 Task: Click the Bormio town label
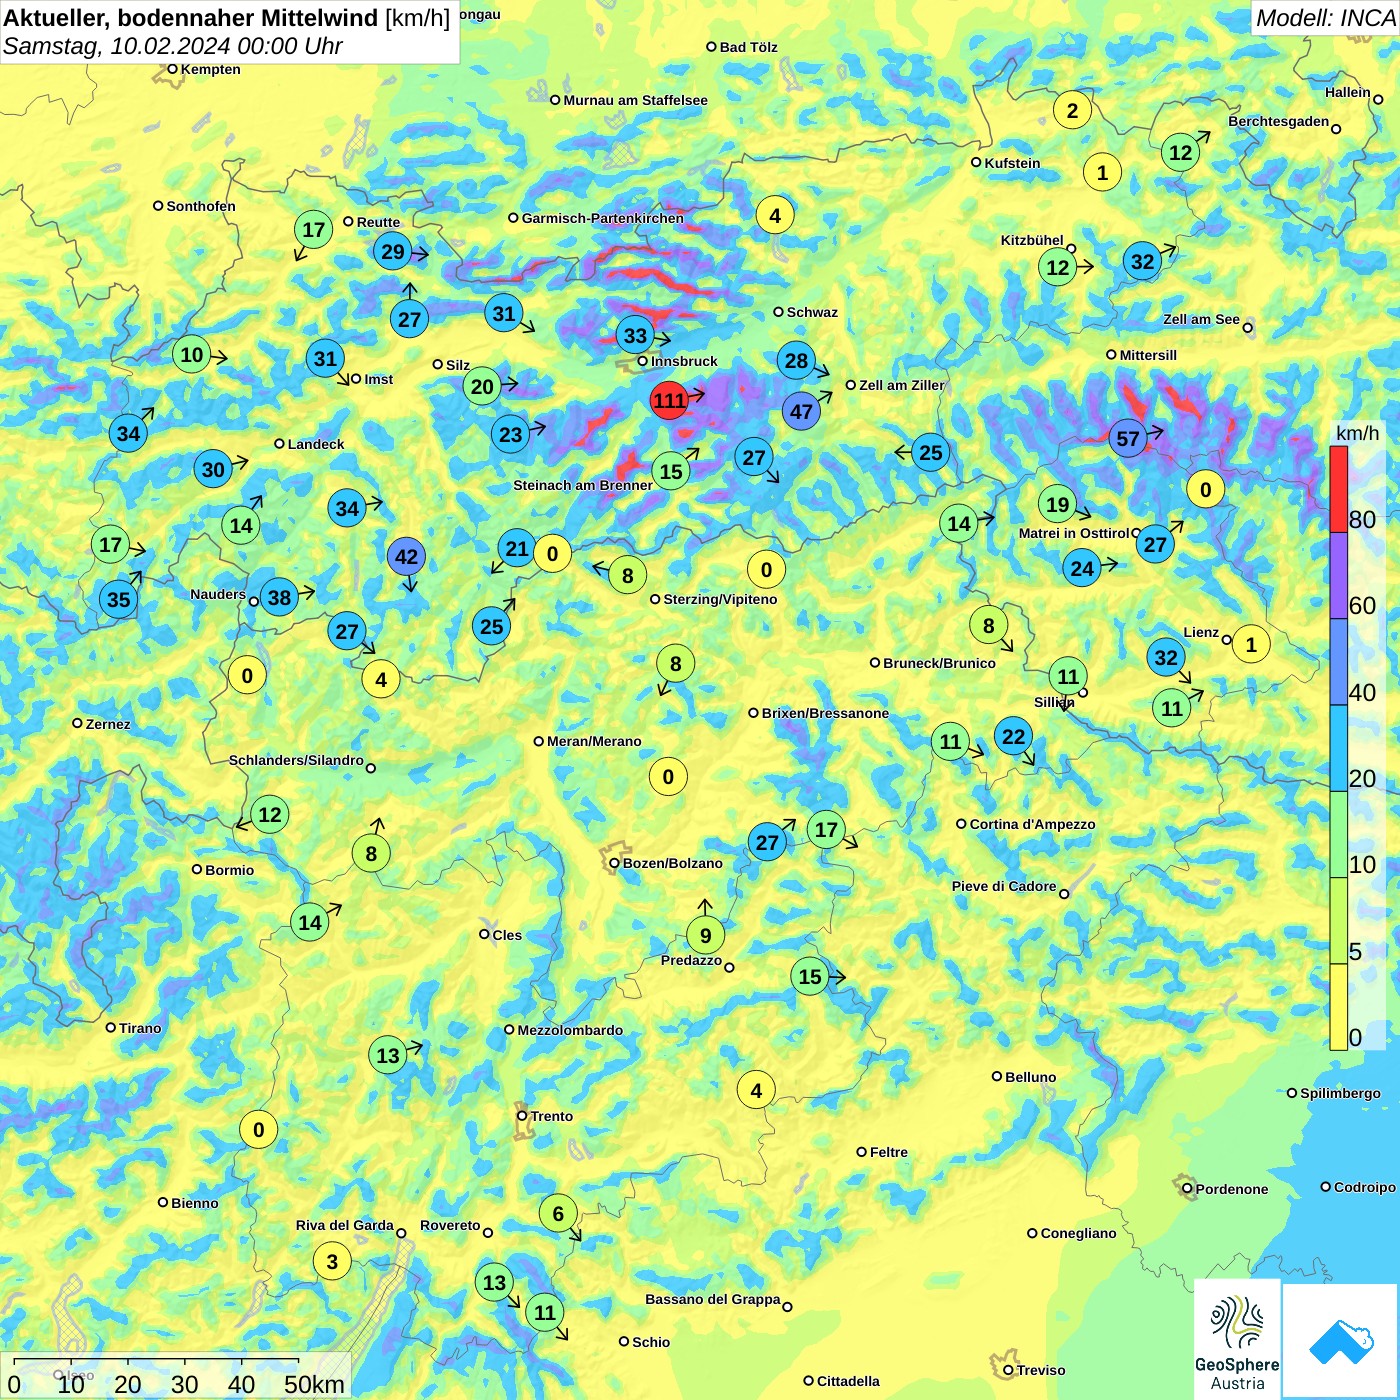[229, 870]
